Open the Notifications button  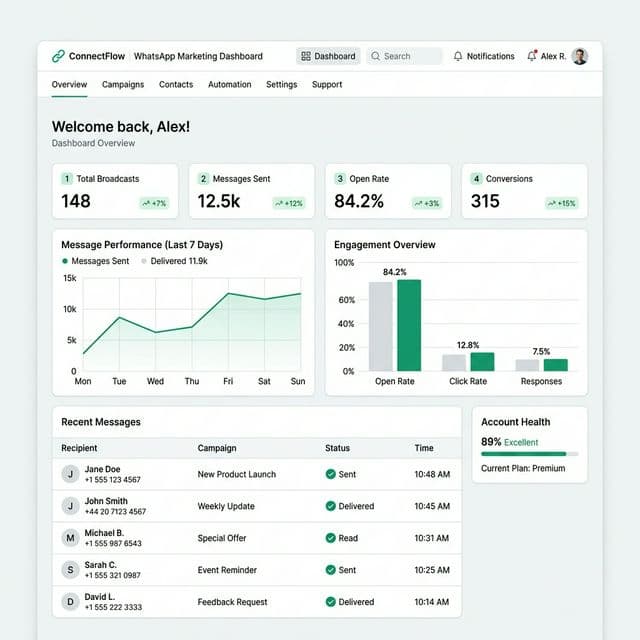click(484, 56)
